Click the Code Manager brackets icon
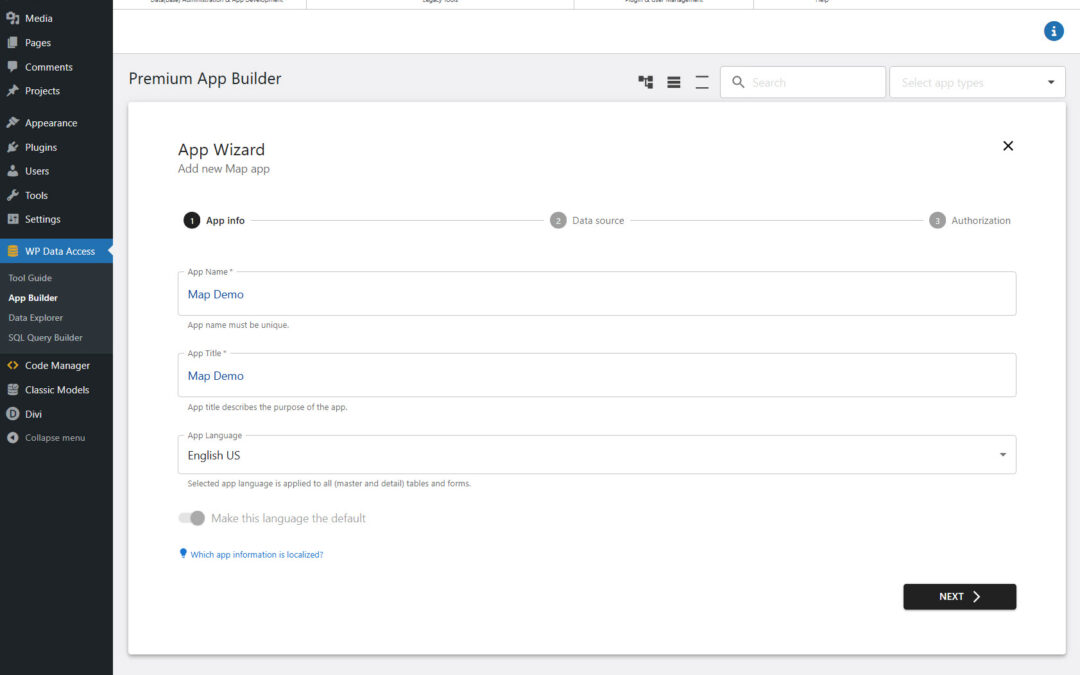 coord(12,366)
